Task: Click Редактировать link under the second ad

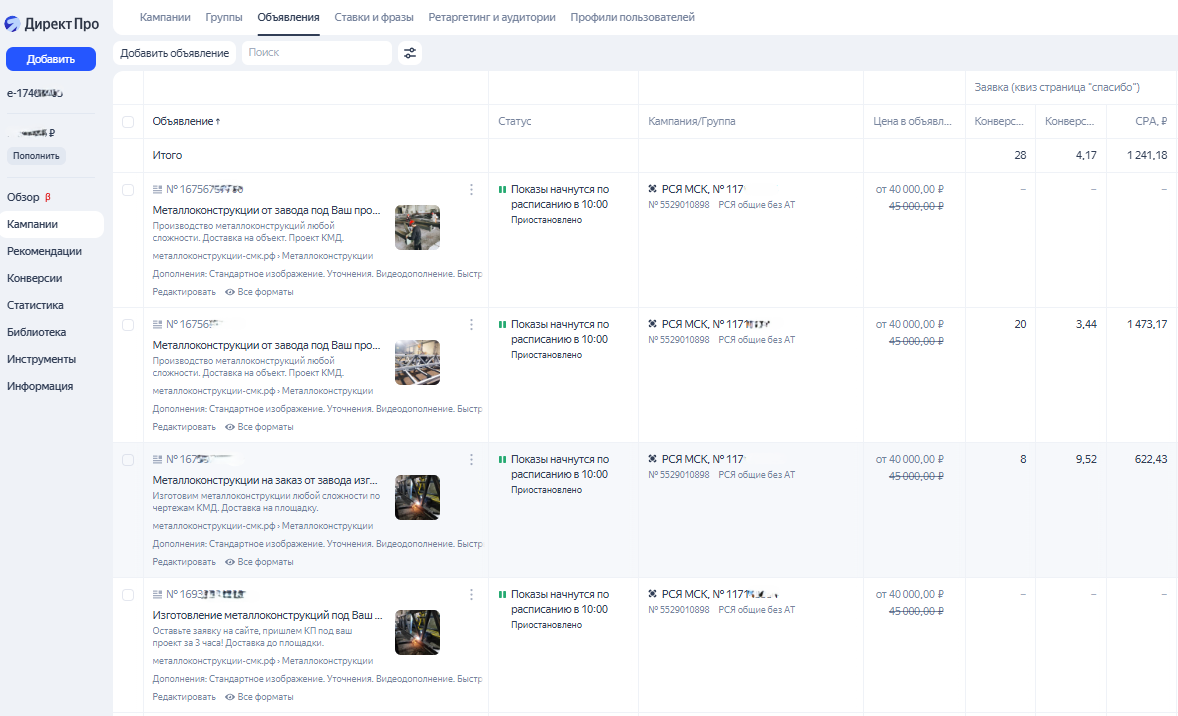Action: pos(183,427)
